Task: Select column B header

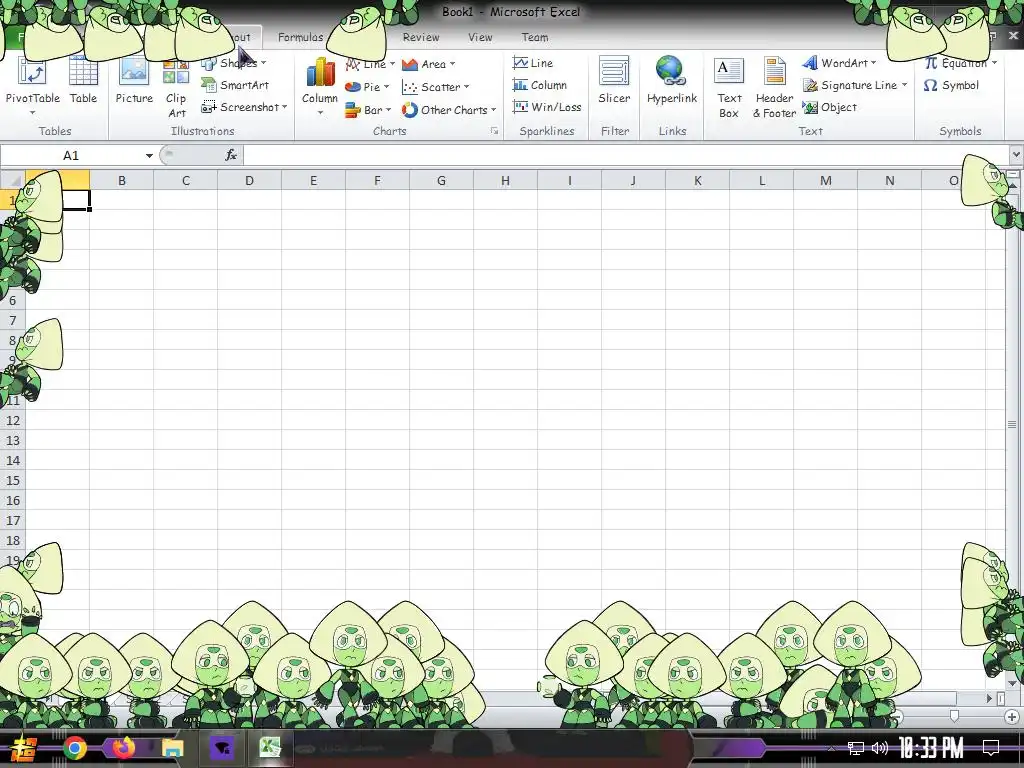Action: coord(121,180)
